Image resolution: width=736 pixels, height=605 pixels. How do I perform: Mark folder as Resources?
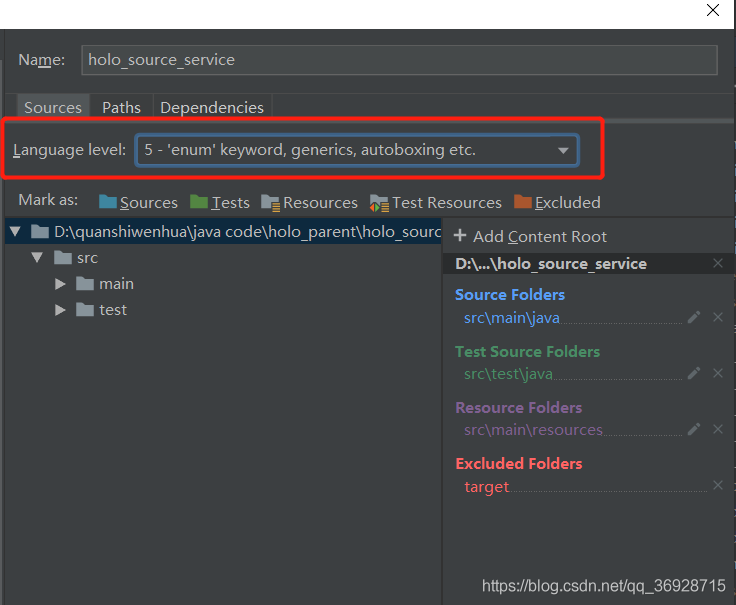coord(309,202)
